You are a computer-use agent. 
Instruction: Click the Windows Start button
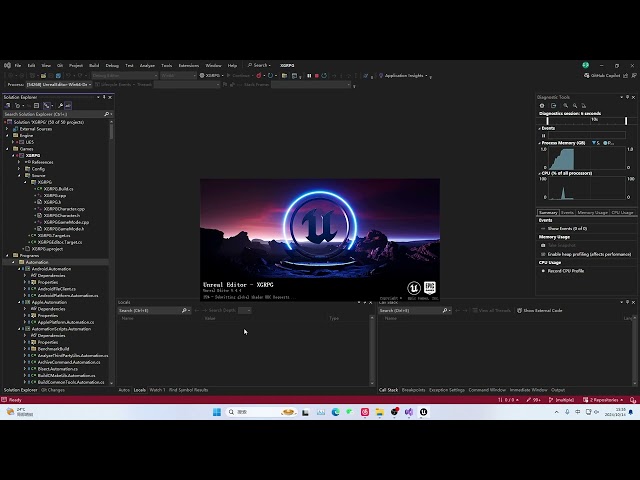pos(217,412)
